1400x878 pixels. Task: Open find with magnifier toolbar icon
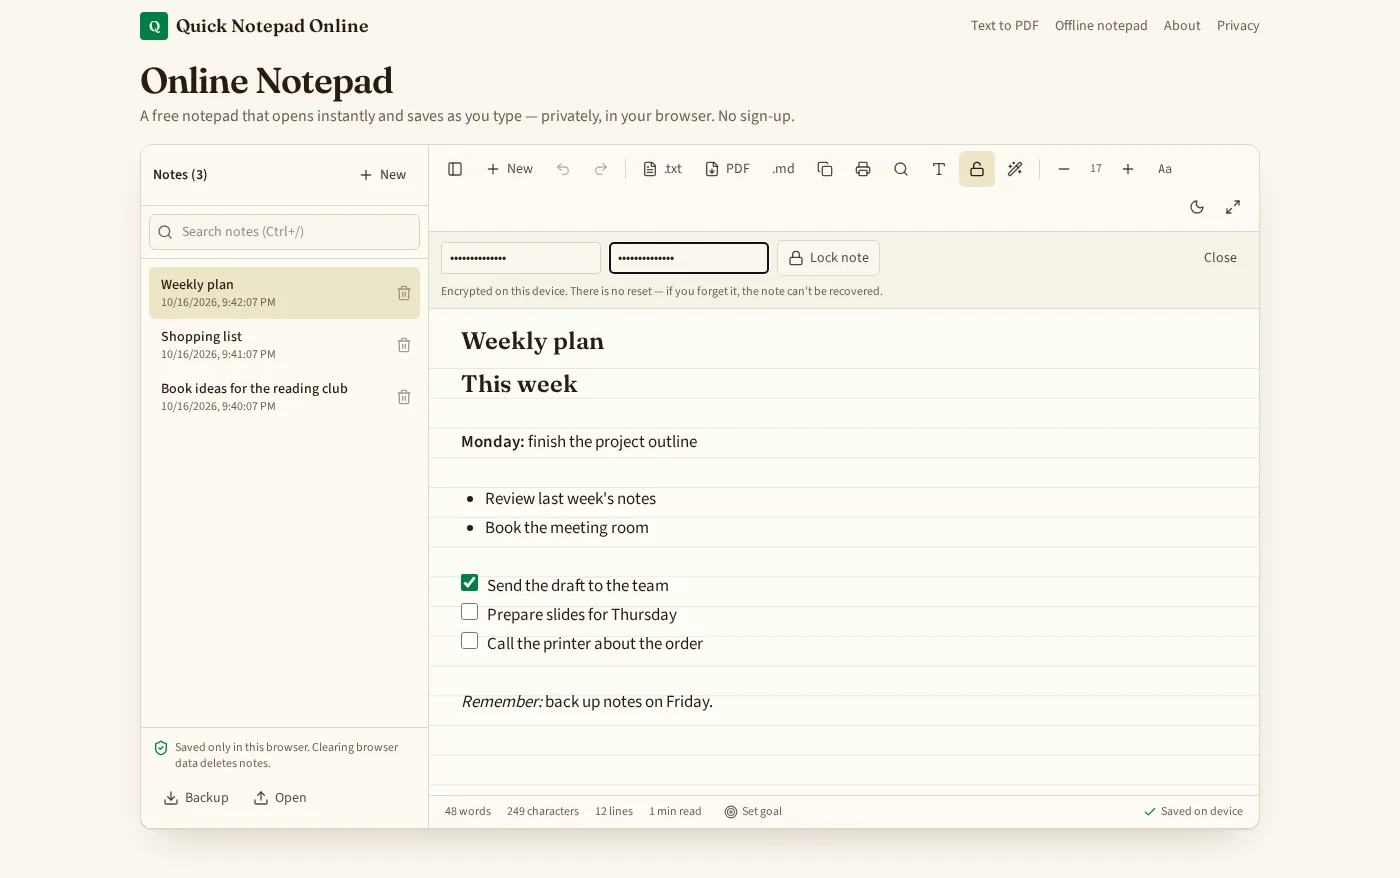[x=901, y=169]
